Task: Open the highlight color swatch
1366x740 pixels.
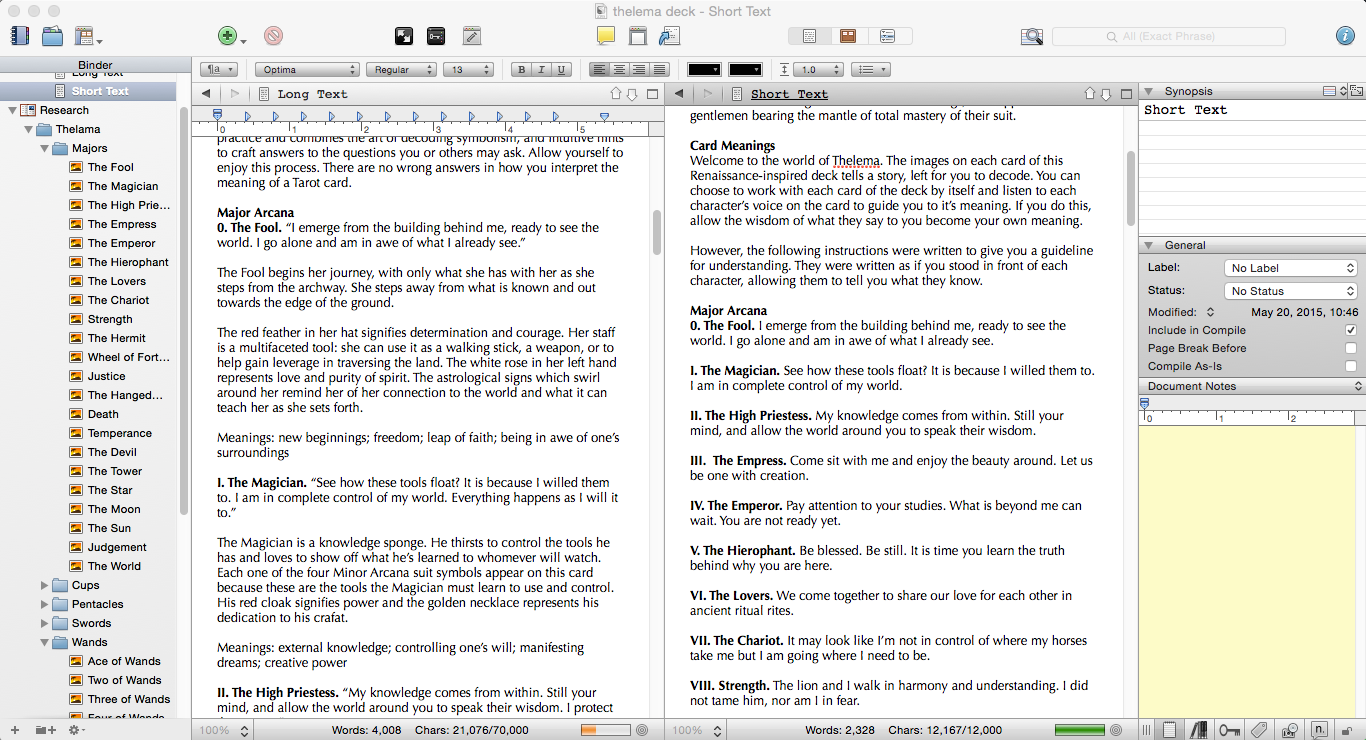Action: (x=746, y=70)
